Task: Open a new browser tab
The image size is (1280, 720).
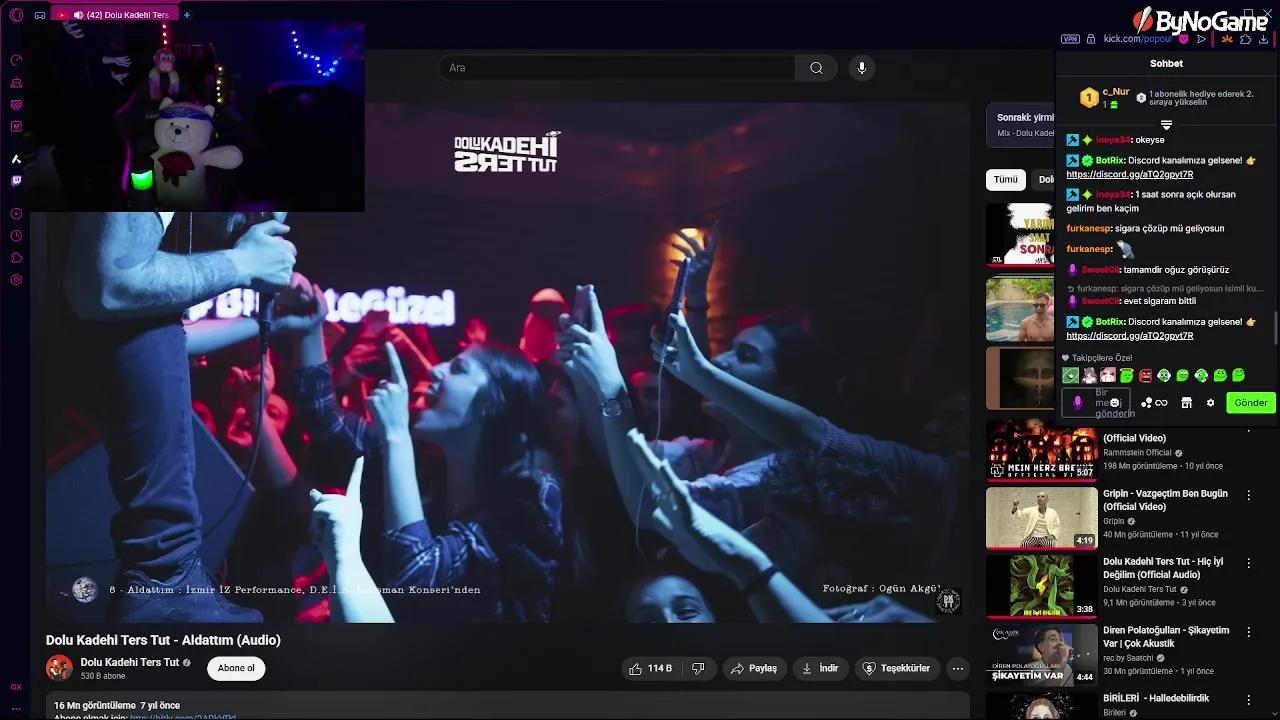Action: [x=187, y=15]
